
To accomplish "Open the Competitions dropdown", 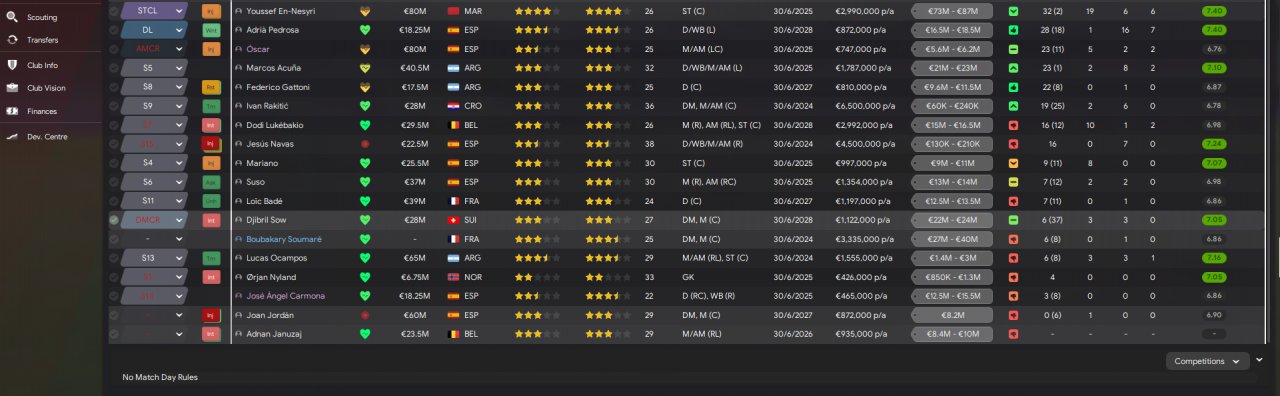I will pyautogui.click(x=1207, y=361).
